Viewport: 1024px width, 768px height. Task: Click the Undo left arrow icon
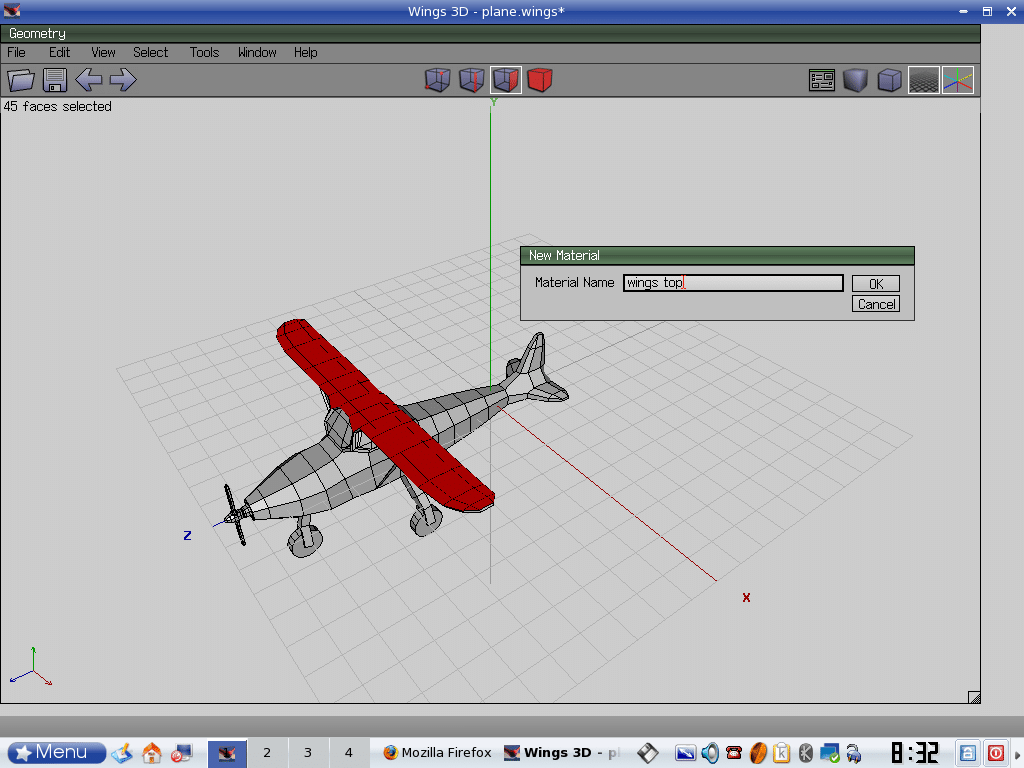pos(89,80)
